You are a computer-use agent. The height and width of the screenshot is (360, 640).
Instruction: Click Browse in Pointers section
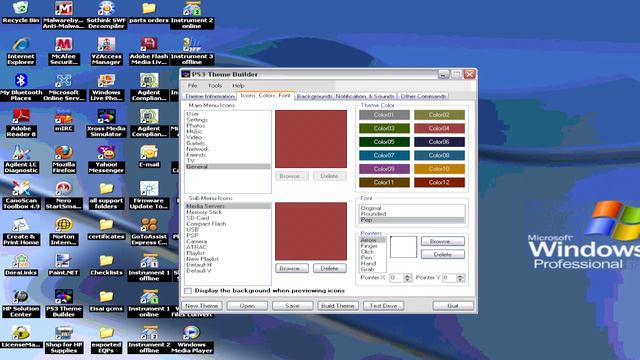pyautogui.click(x=442, y=241)
